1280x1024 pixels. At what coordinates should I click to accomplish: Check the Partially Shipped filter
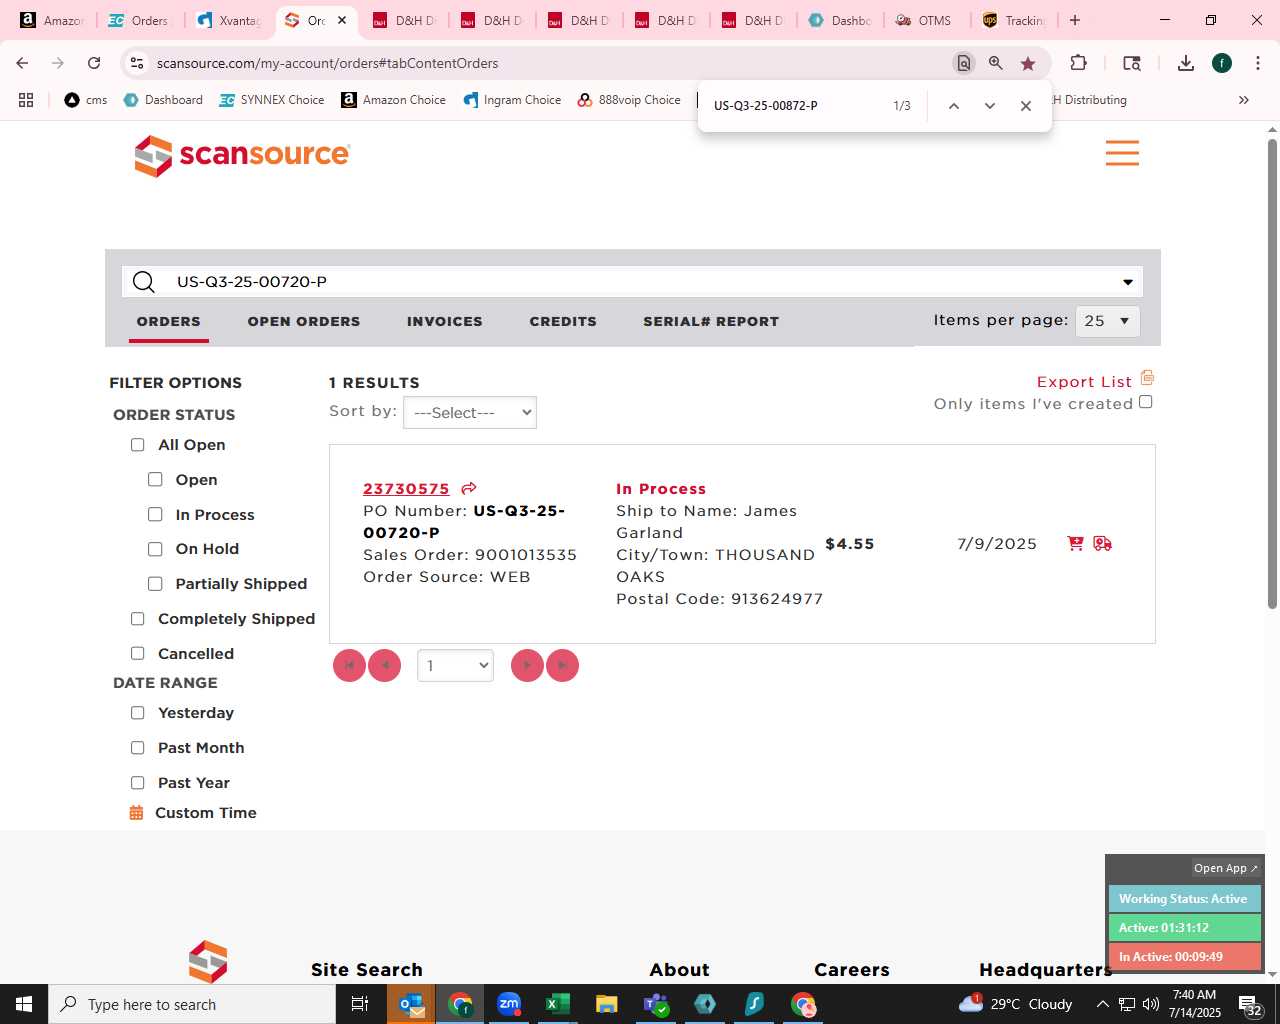coord(155,584)
